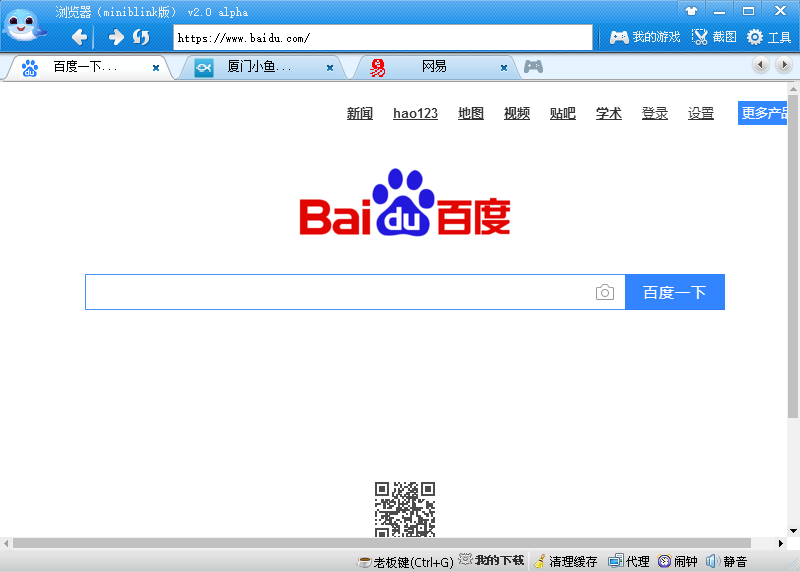Click the address bar URL field
The height and width of the screenshot is (572, 800).
coord(383,38)
